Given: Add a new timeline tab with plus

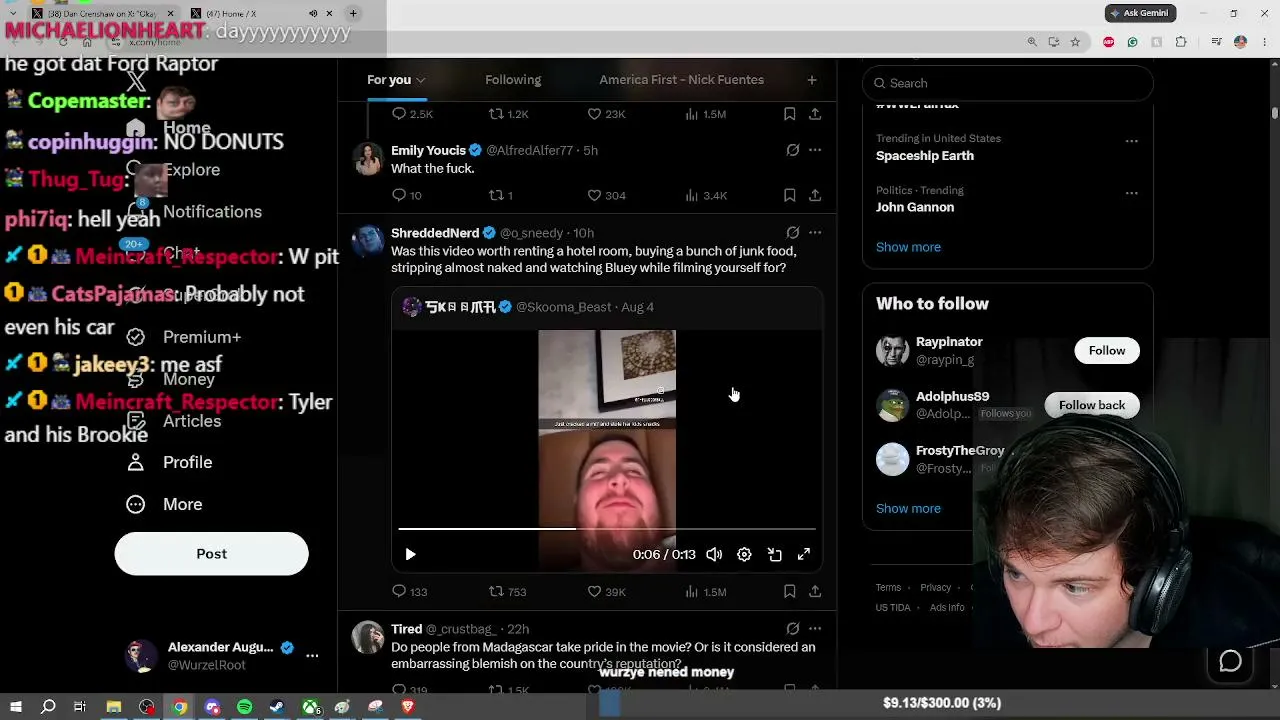Looking at the screenshot, I should click(812, 80).
